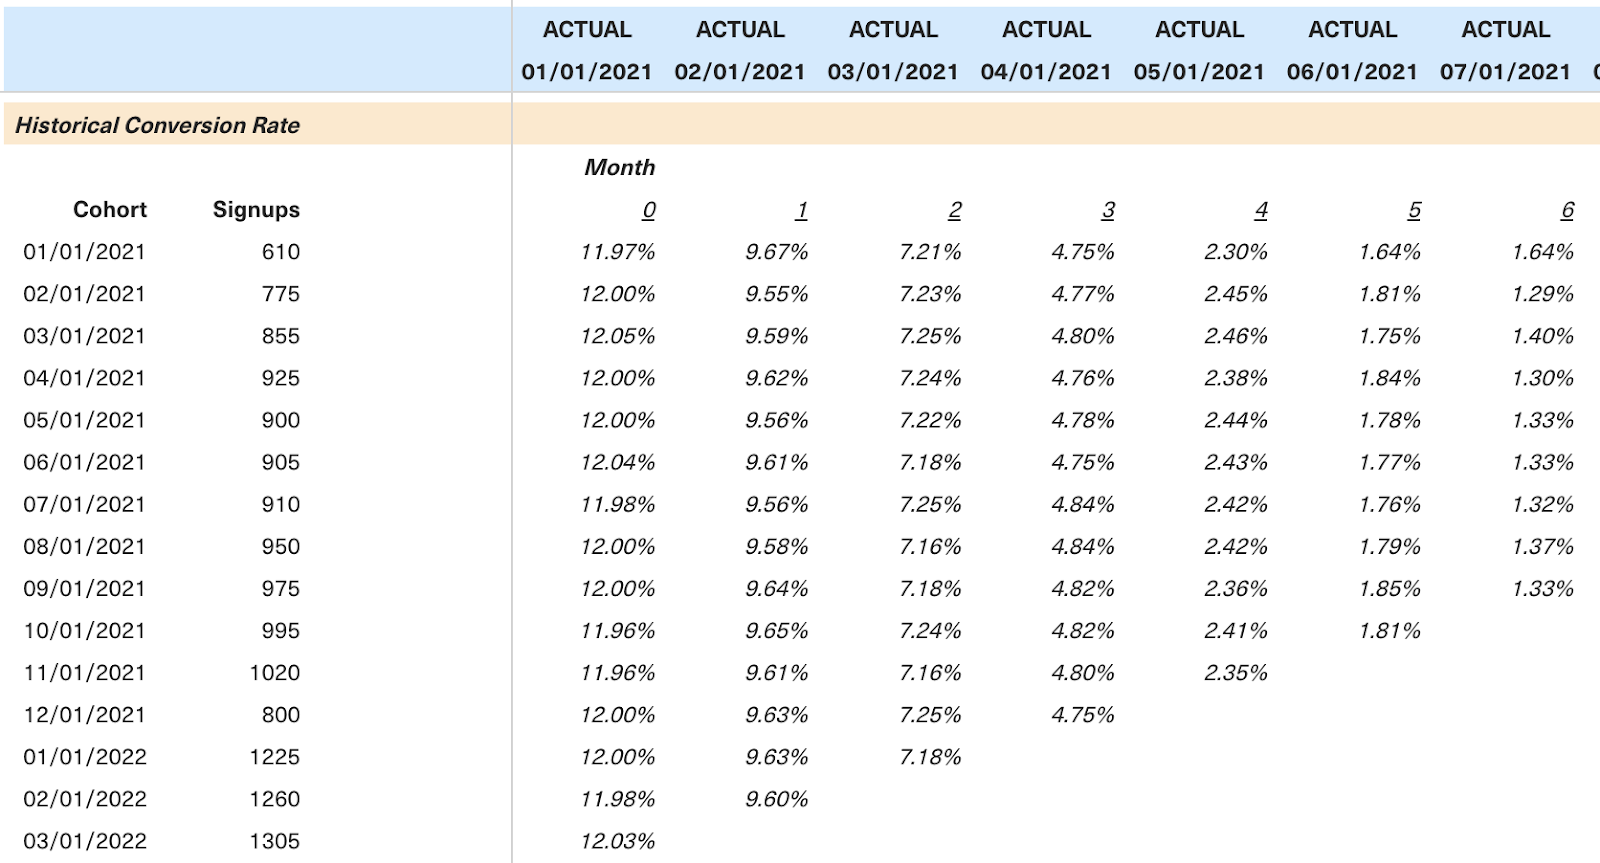Click the italic Month label cell
The height and width of the screenshot is (863, 1600).
[620, 167]
